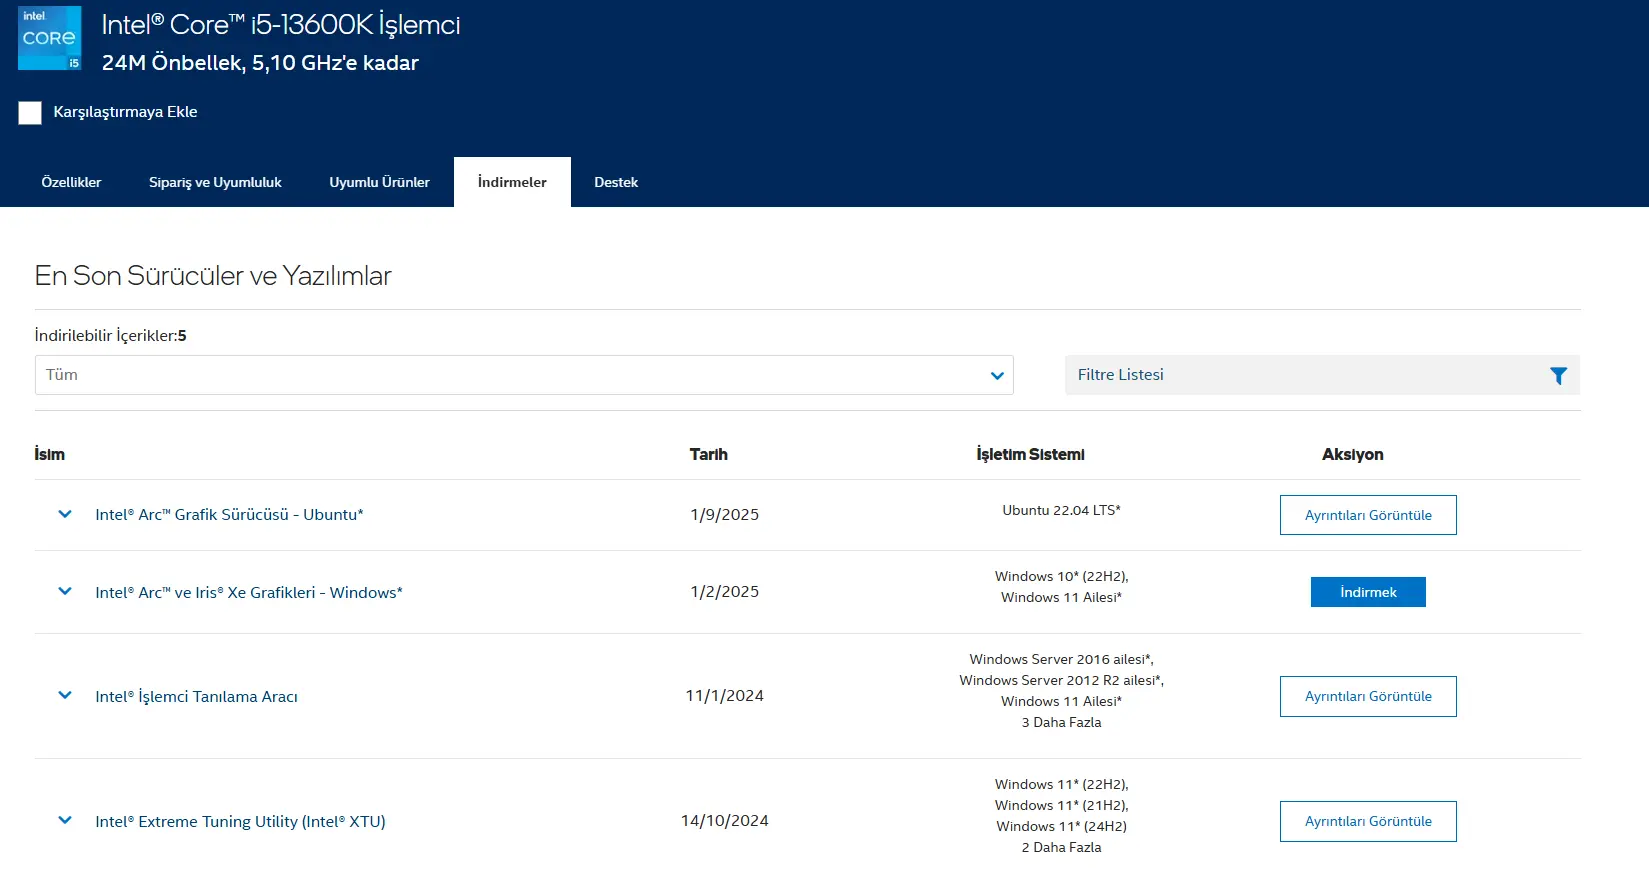Click the Aksiyon column header

(1353, 454)
